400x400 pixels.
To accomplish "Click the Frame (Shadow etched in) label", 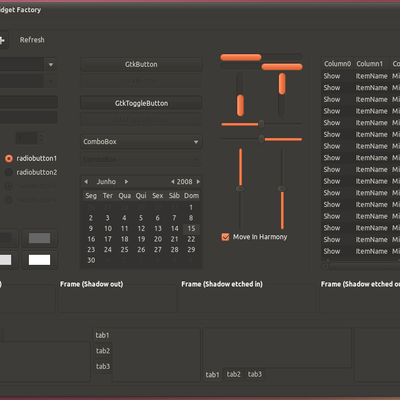I will tap(222, 284).
